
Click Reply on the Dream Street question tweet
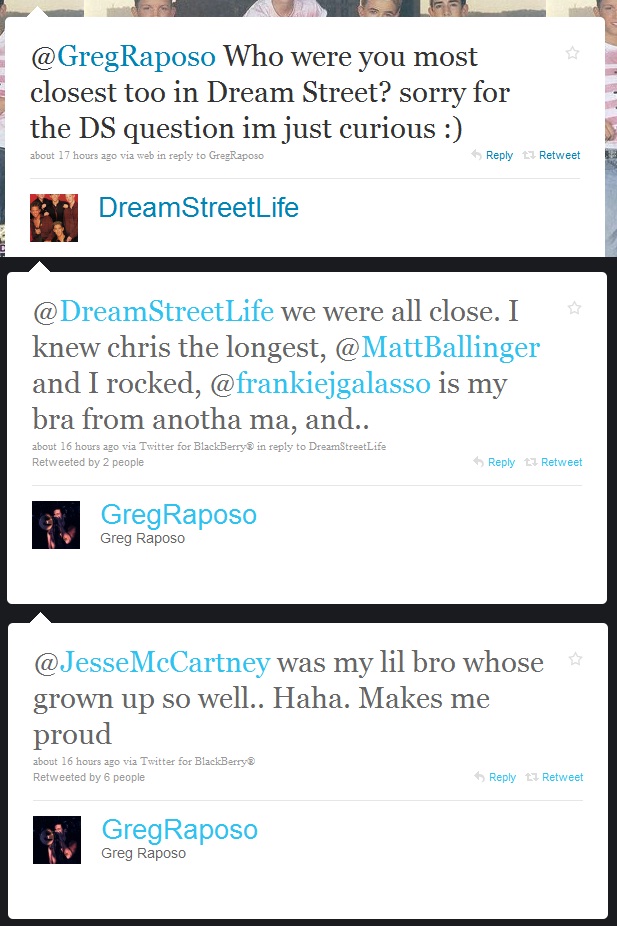[492, 155]
